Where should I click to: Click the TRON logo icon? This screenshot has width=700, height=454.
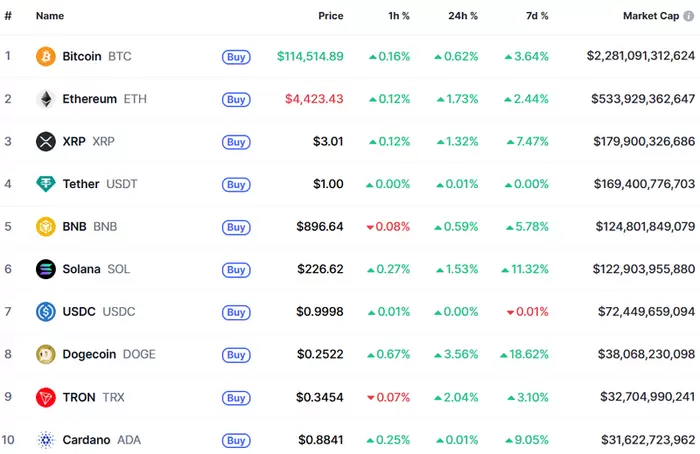point(45,397)
